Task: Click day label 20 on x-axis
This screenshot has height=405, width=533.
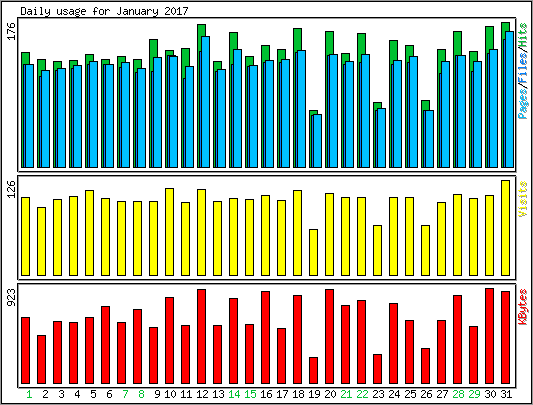Action: coord(330,394)
